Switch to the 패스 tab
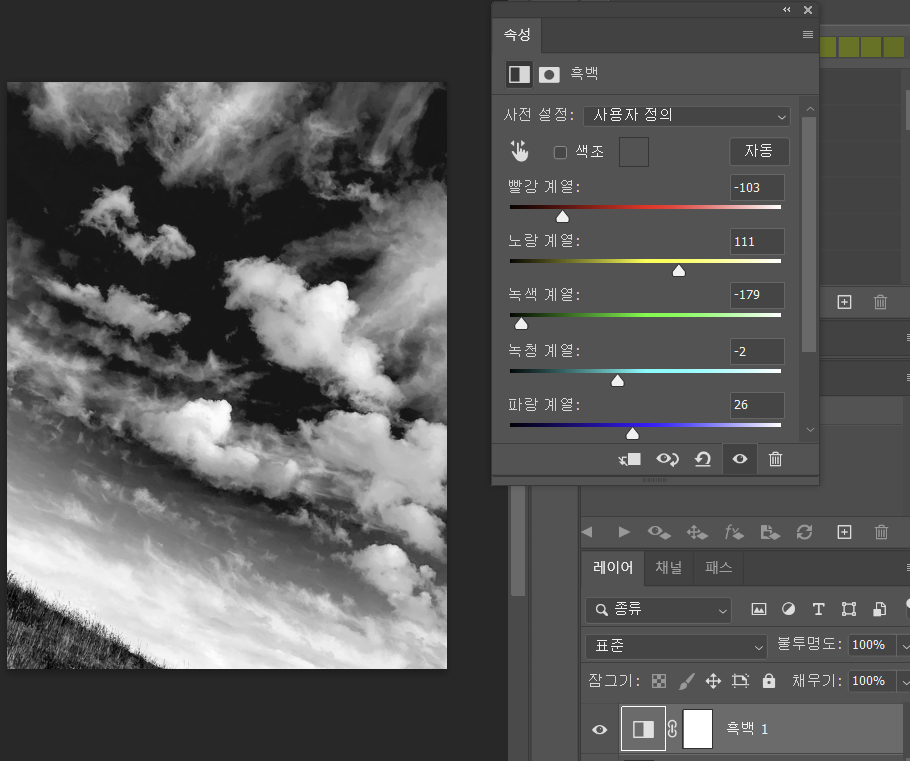 coord(718,568)
